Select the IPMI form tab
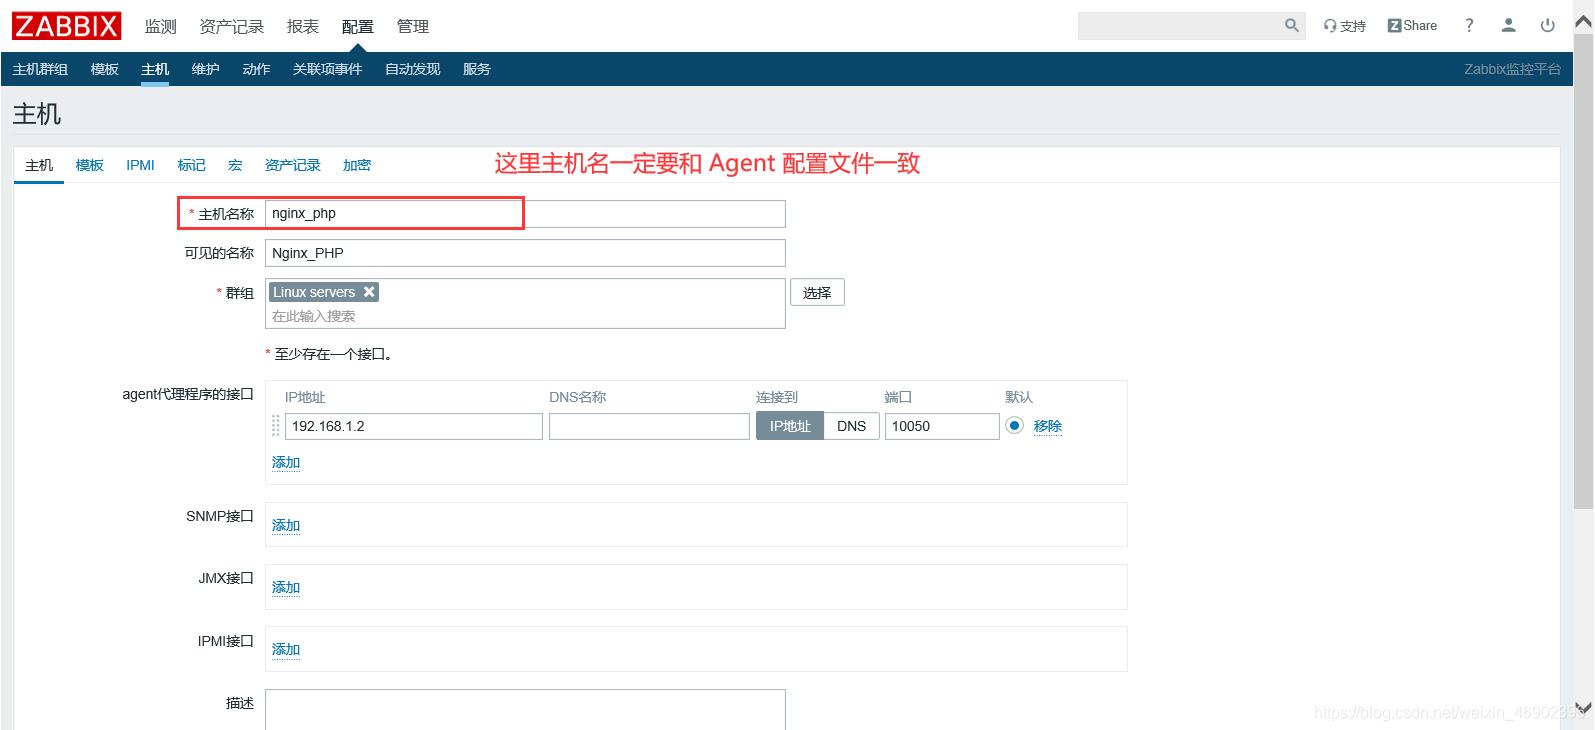Viewport: 1595px width, 730px height. (140, 166)
